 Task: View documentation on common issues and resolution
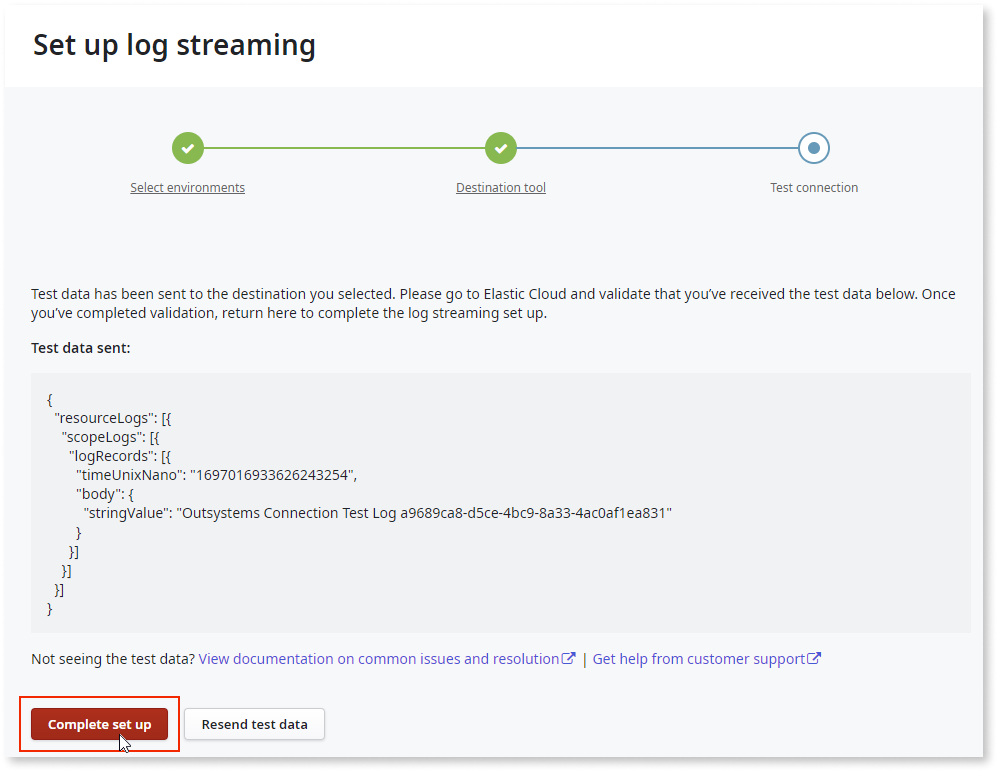(x=380, y=658)
